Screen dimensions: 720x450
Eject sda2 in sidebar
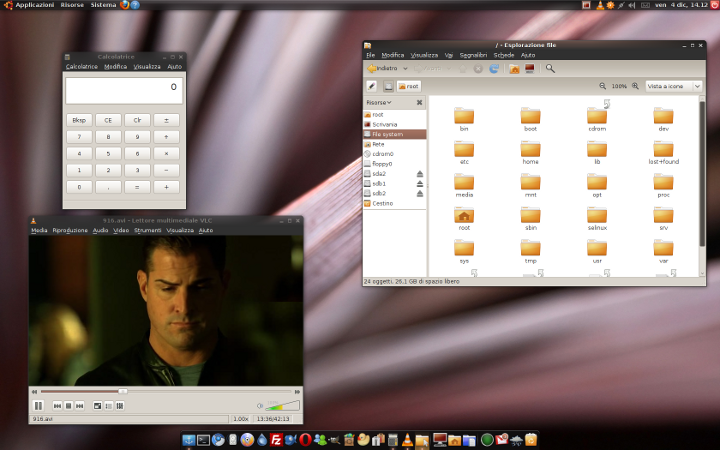coord(420,174)
